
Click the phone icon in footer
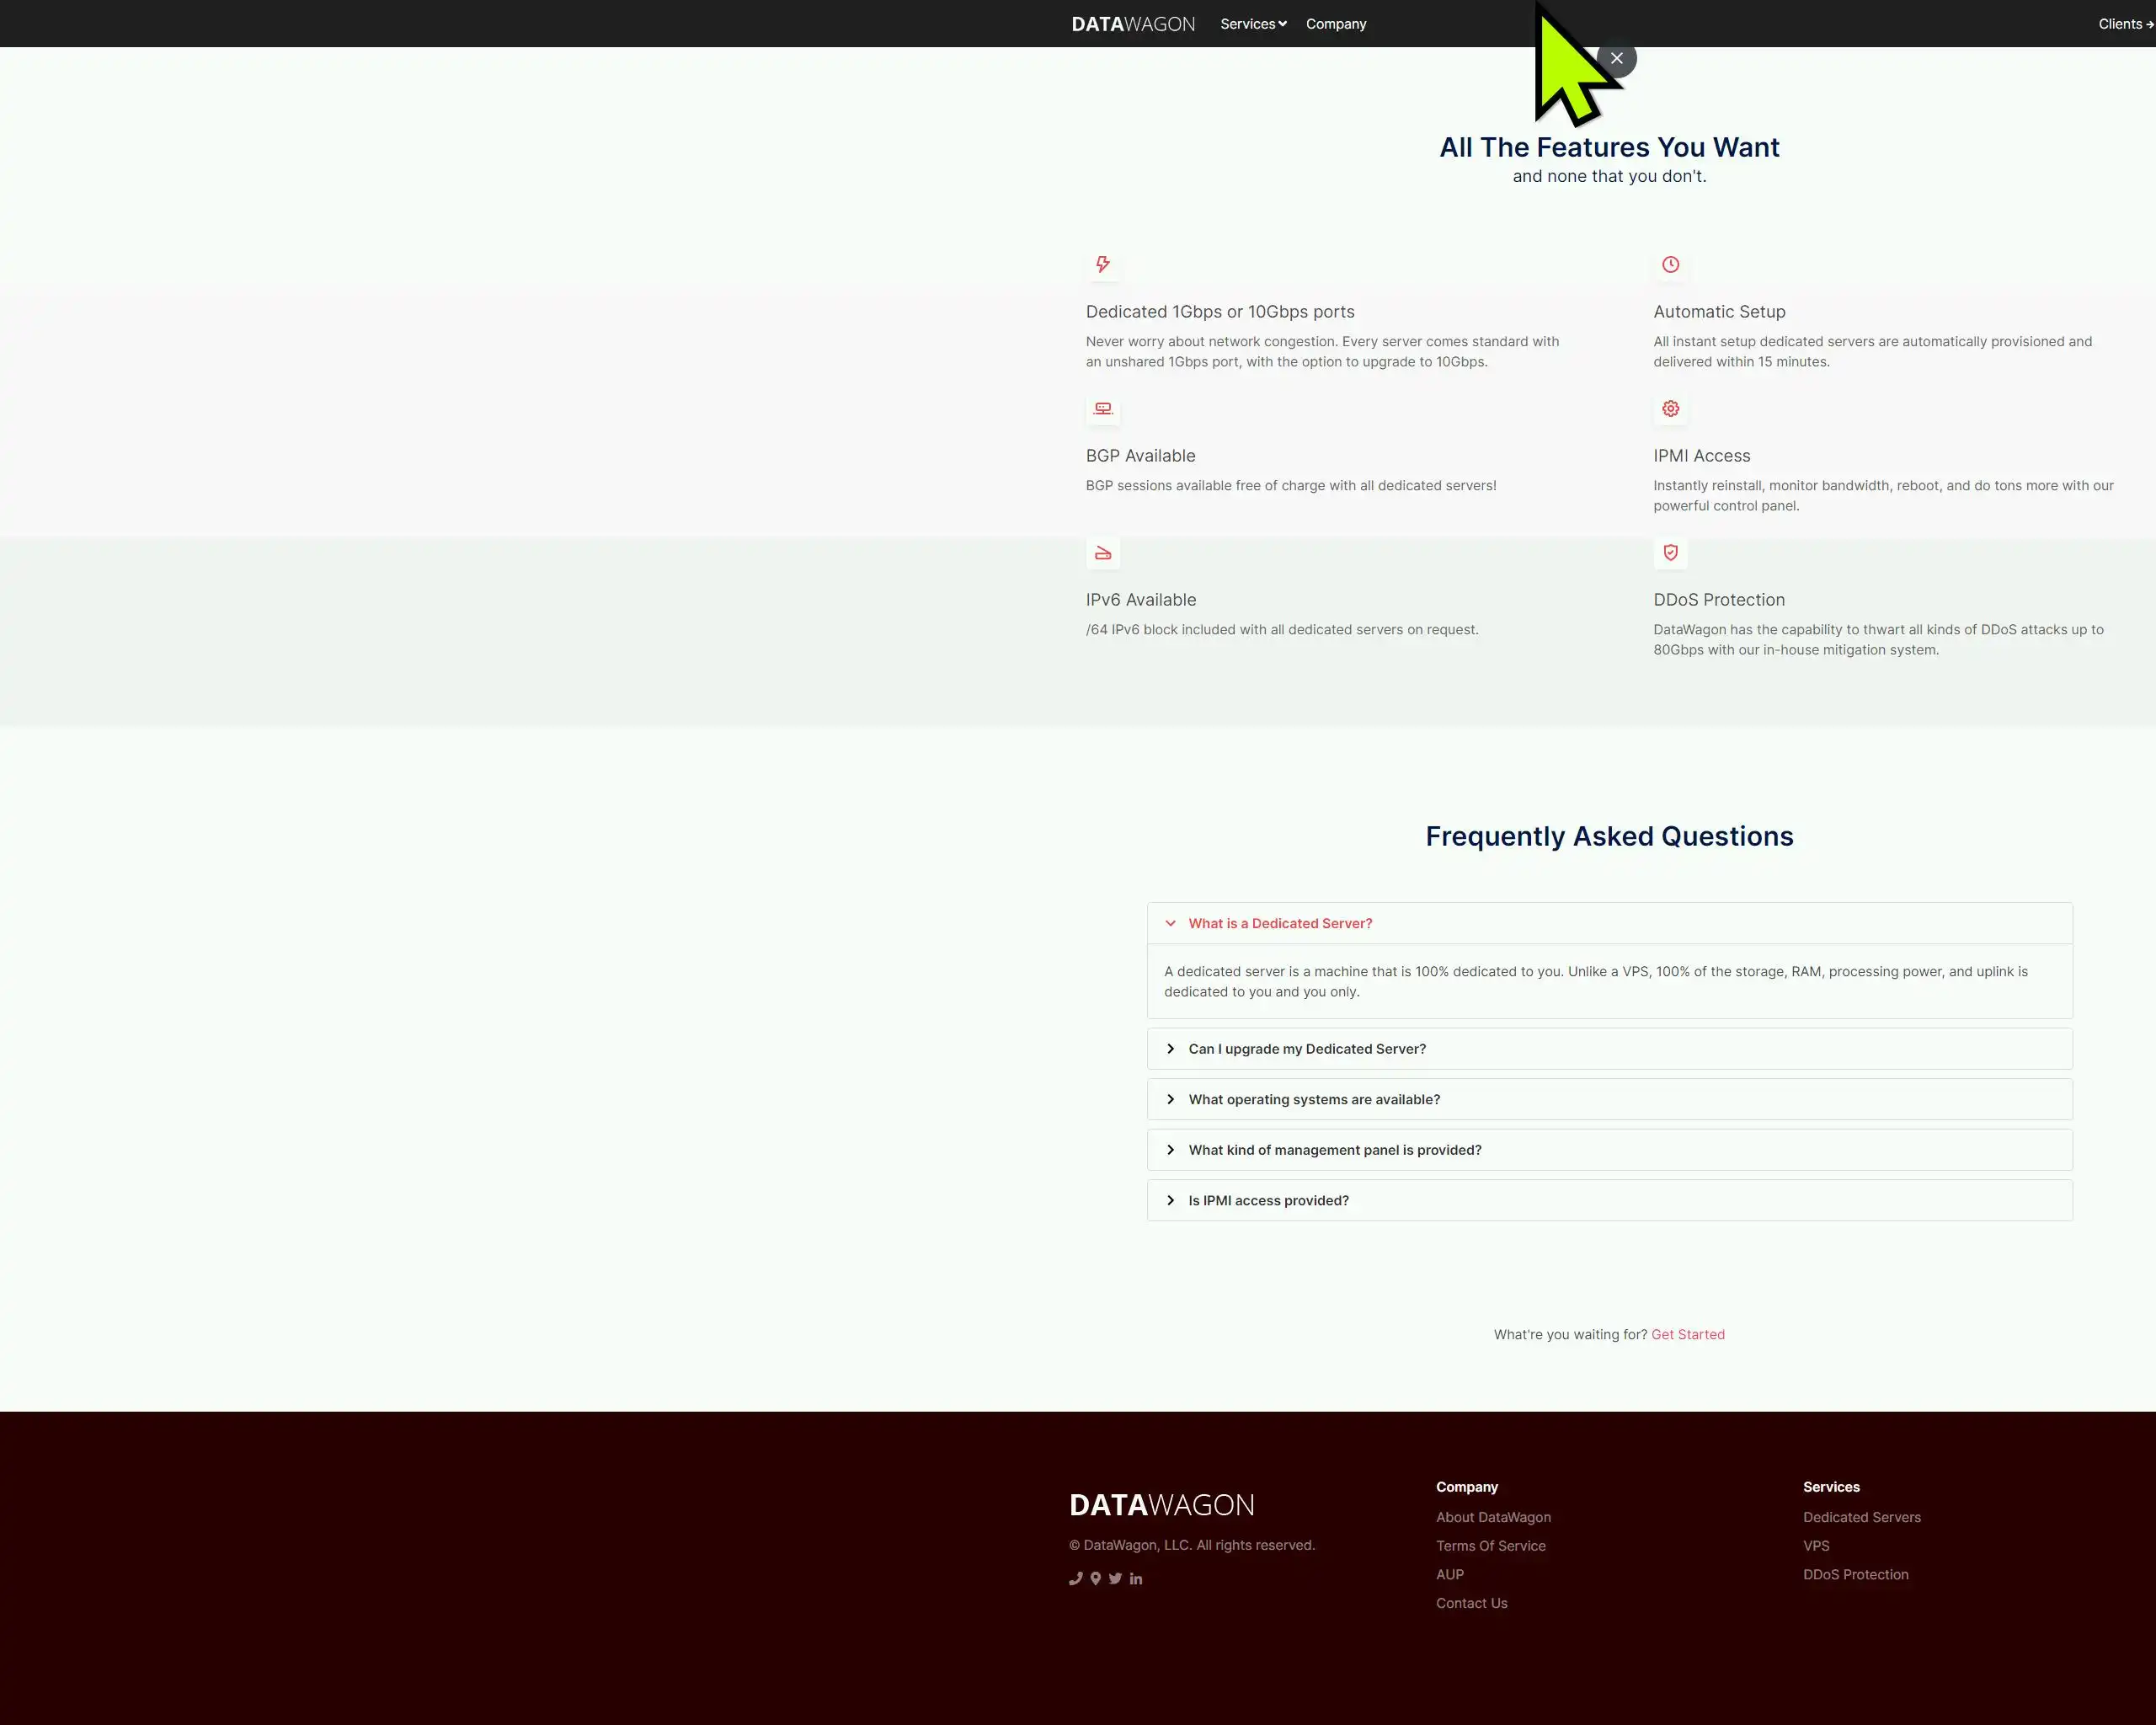click(x=1076, y=1579)
